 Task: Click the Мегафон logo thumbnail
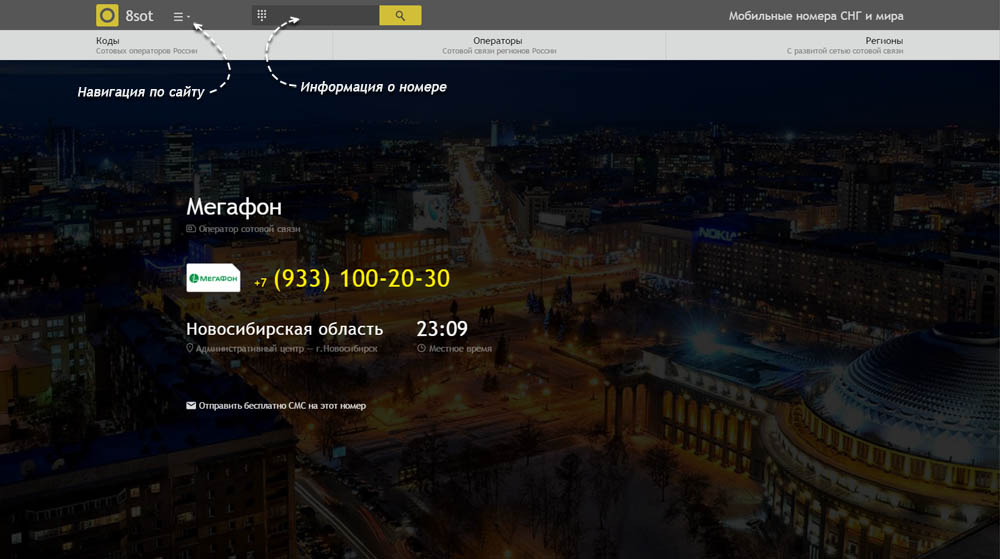point(213,278)
